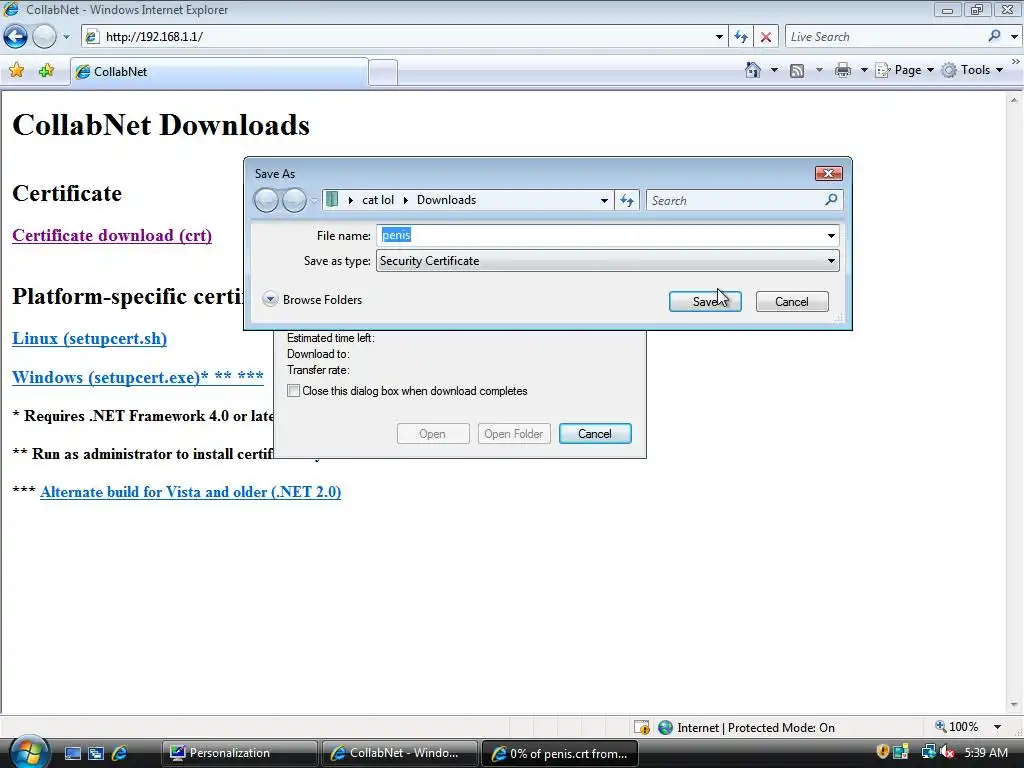Click the network tray icon

point(927,752)
